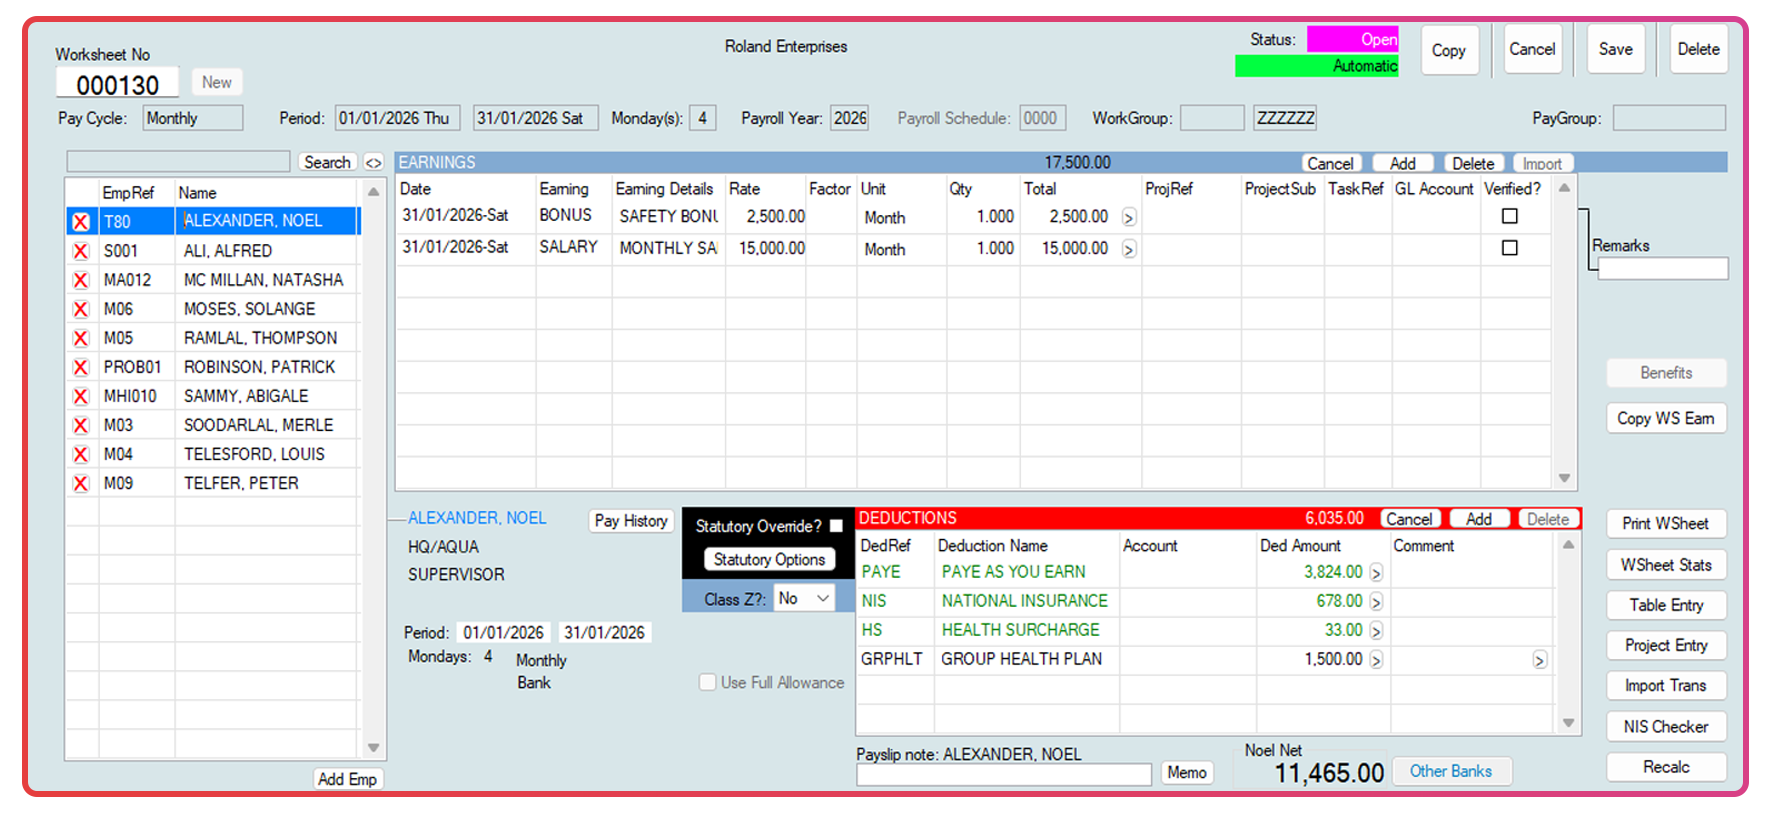The width and height of the screenshot is (1768, 813).
Task: Click the red X icon beside S001 Ali
Action: tap(81, 251)
